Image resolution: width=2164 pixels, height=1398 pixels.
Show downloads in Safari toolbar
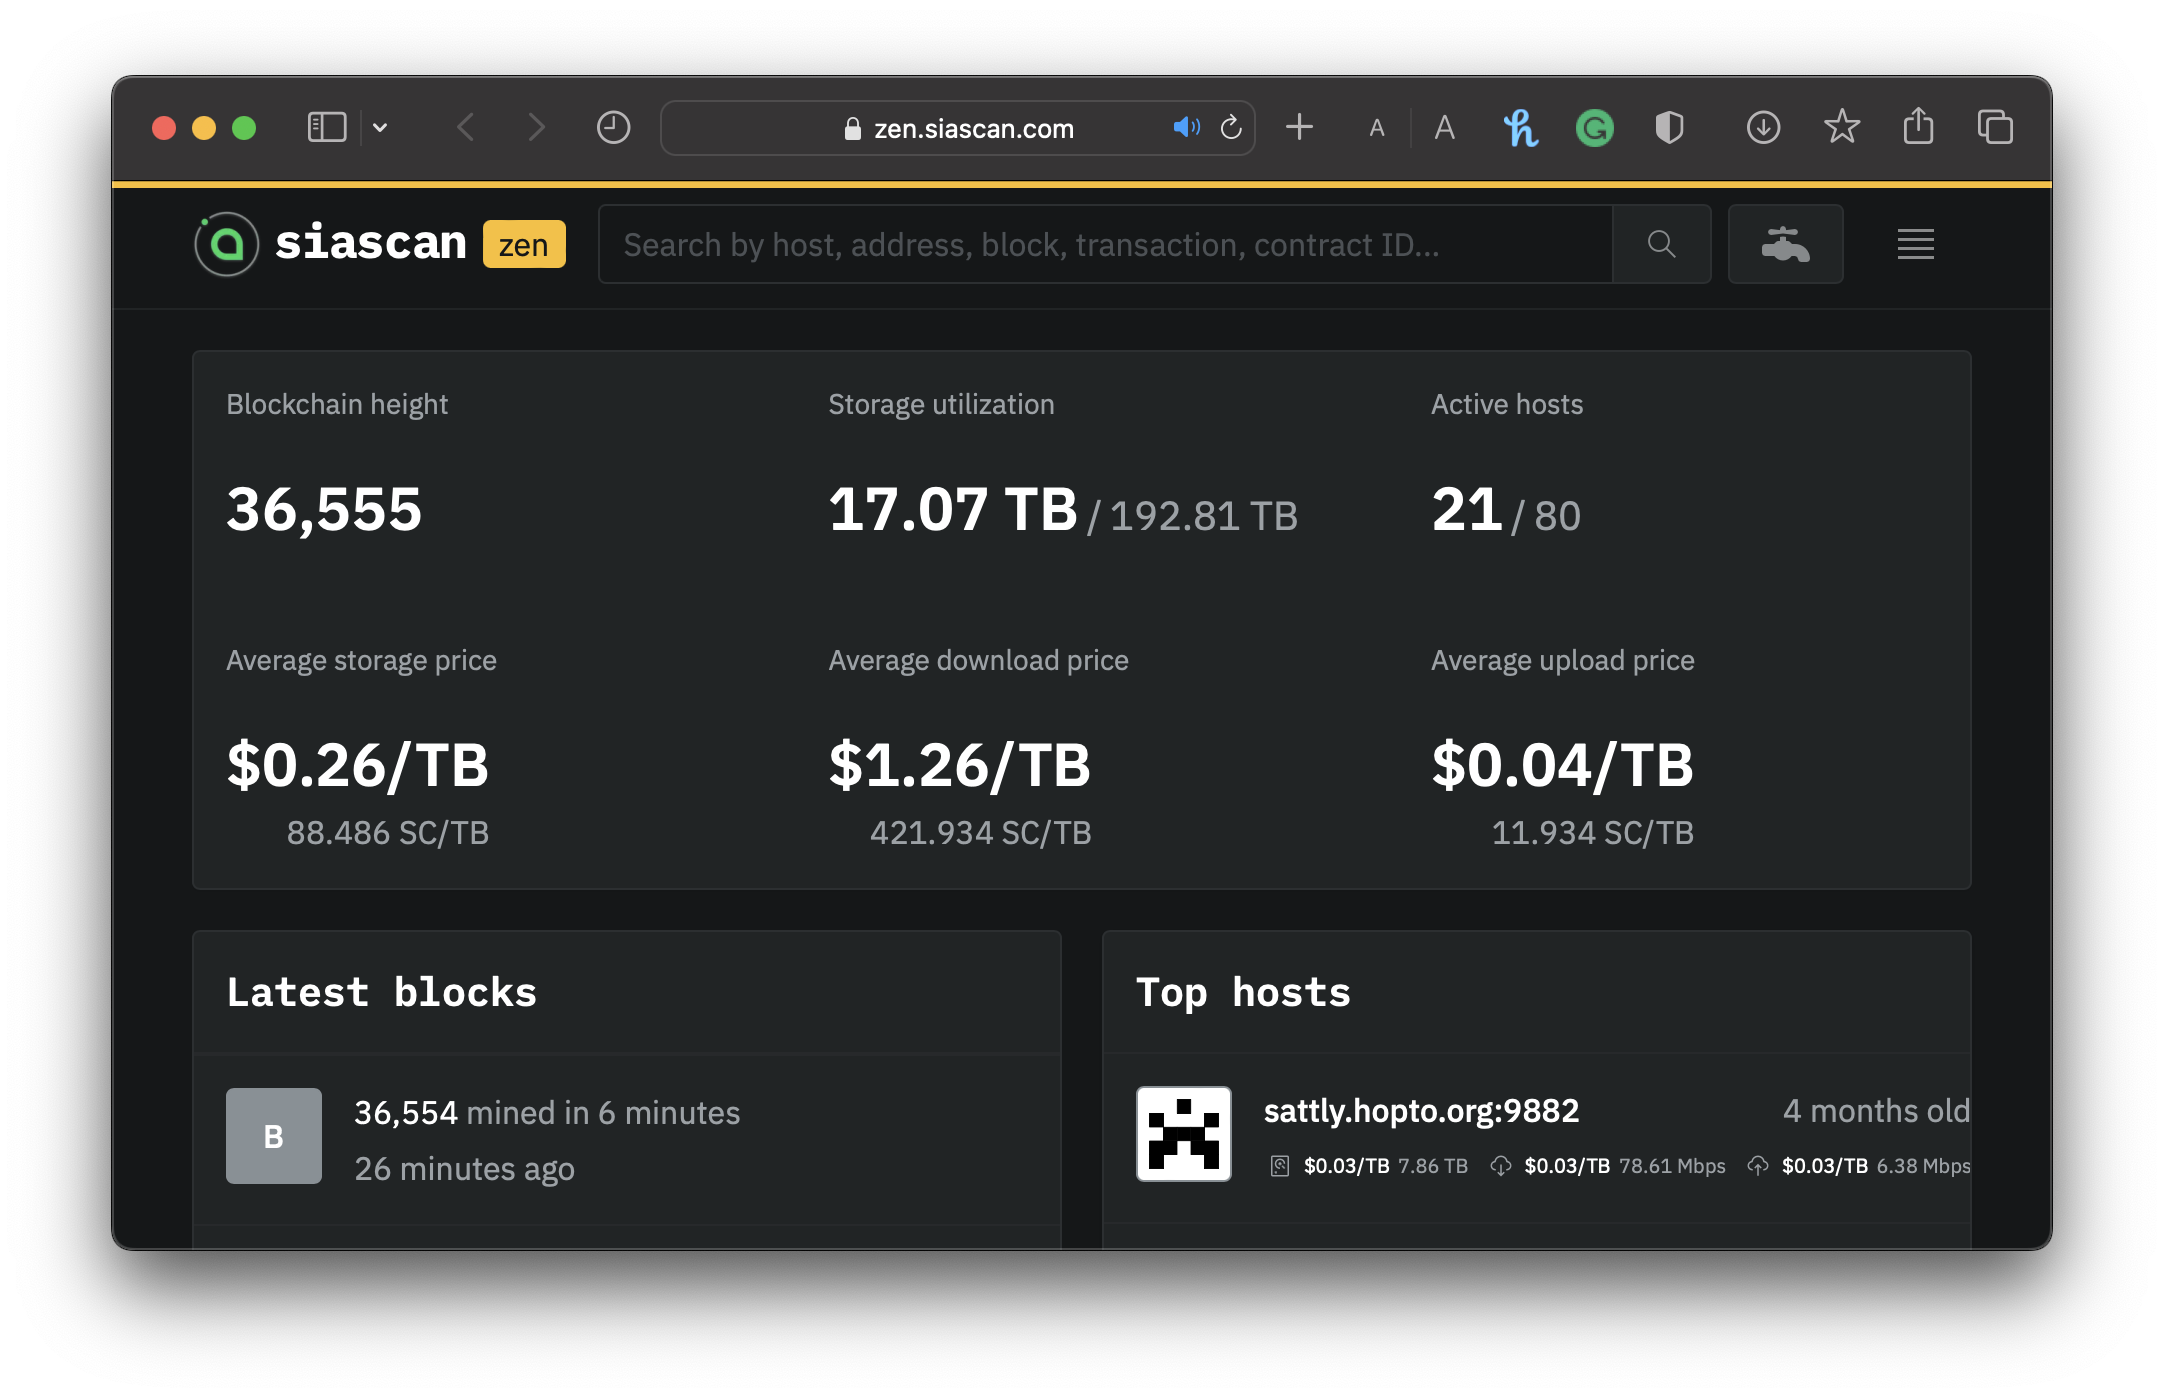pos(1763,127)
